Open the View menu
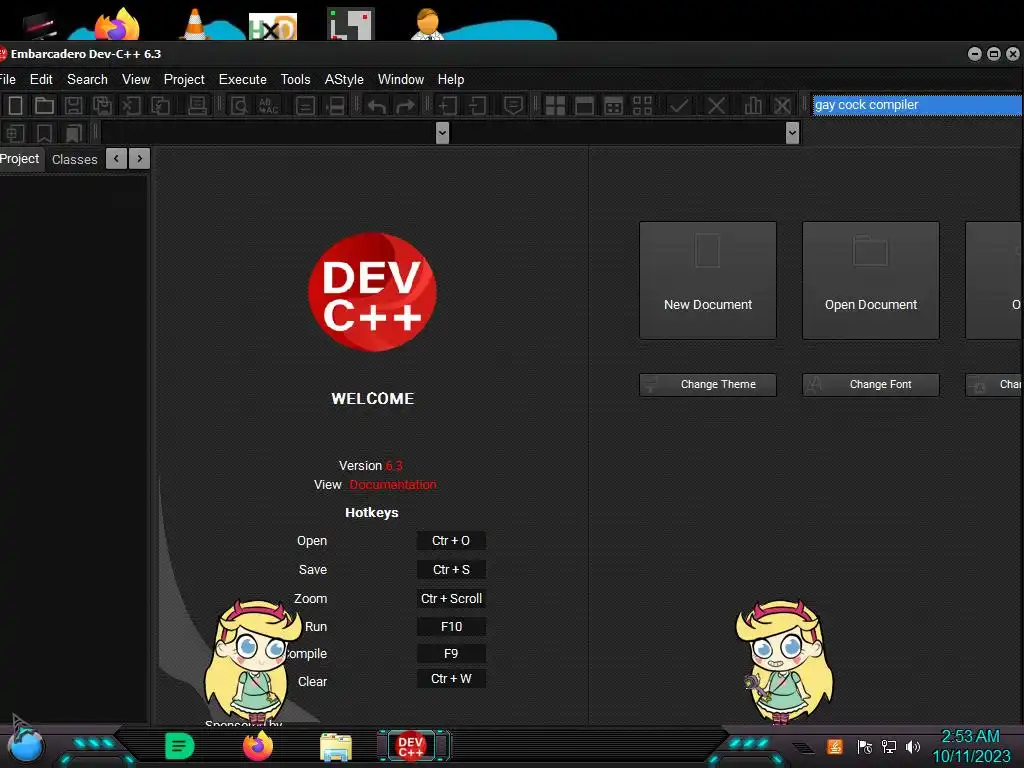 coord(136,79)
